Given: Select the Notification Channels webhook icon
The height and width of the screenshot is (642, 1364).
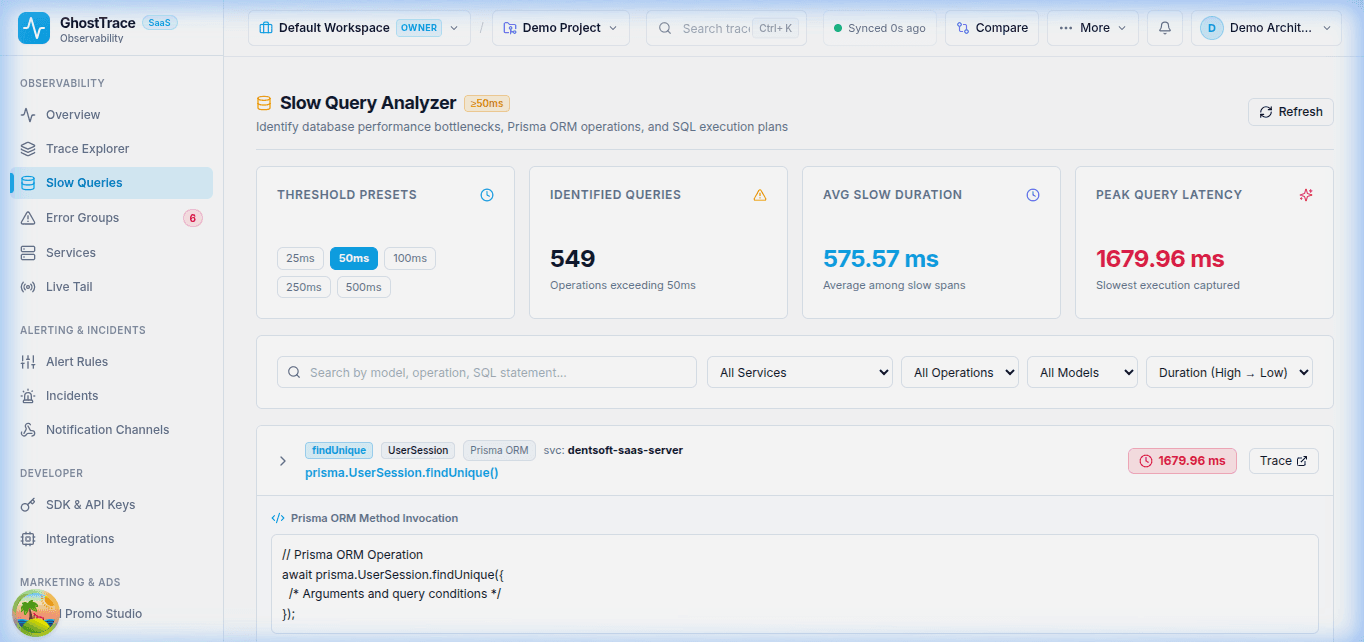Looking at the screenshot, I should coord(28,430).
